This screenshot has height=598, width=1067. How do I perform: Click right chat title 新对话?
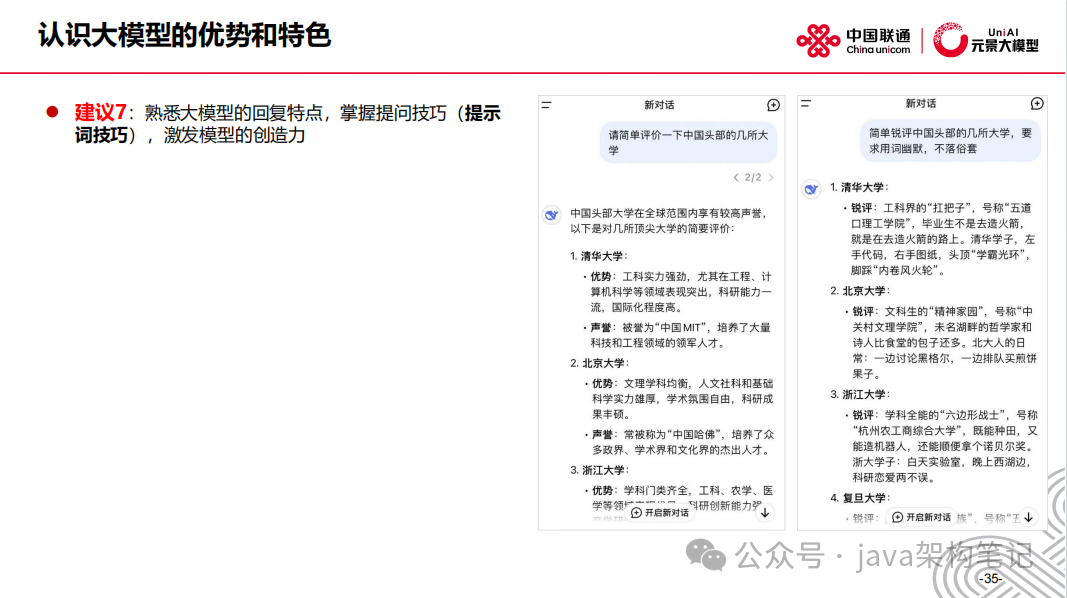(920, 103)
